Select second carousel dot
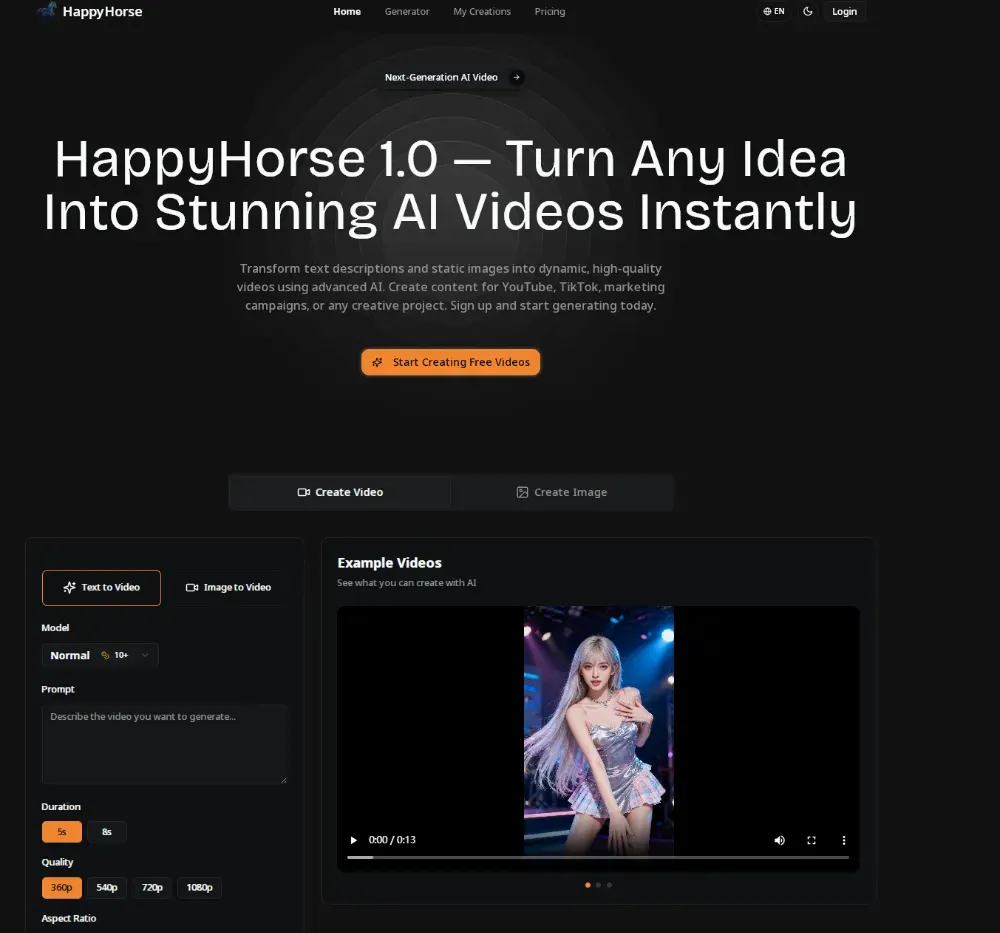Image resolution: width=1000 pixels, height=933 pixels. (x=598, y=885)
